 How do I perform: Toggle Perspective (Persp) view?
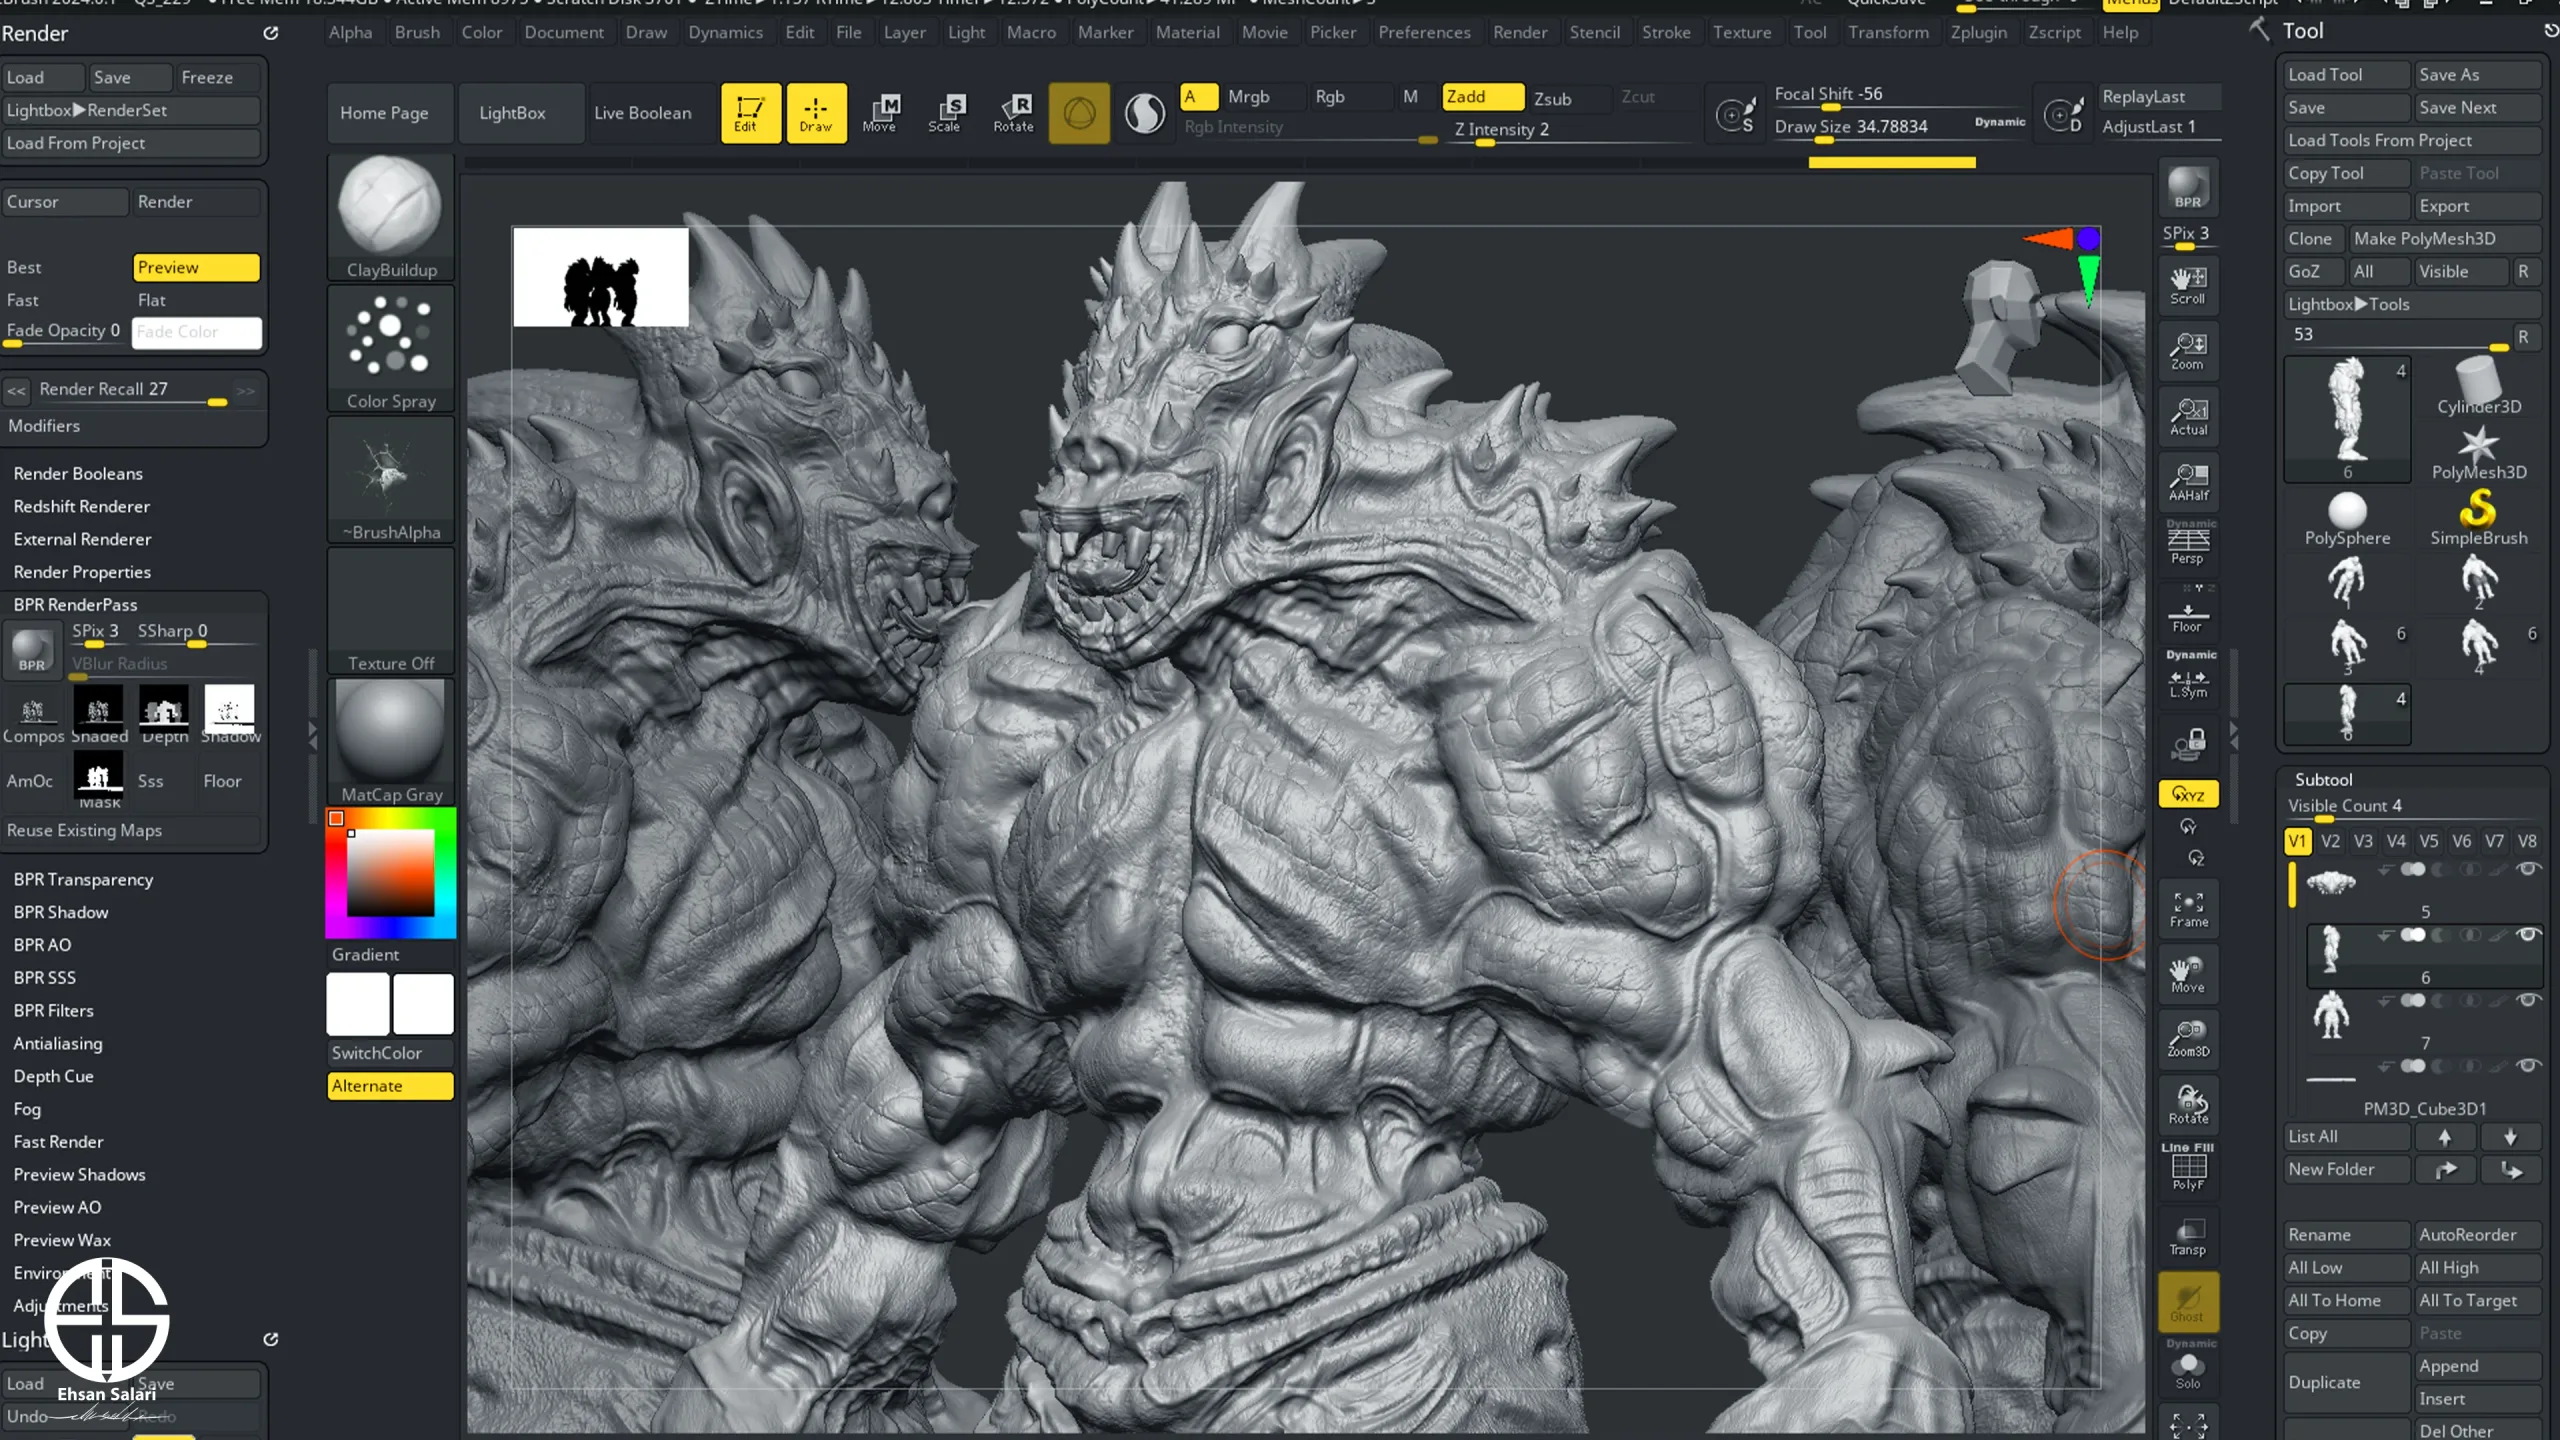[x=2188, y=544]
